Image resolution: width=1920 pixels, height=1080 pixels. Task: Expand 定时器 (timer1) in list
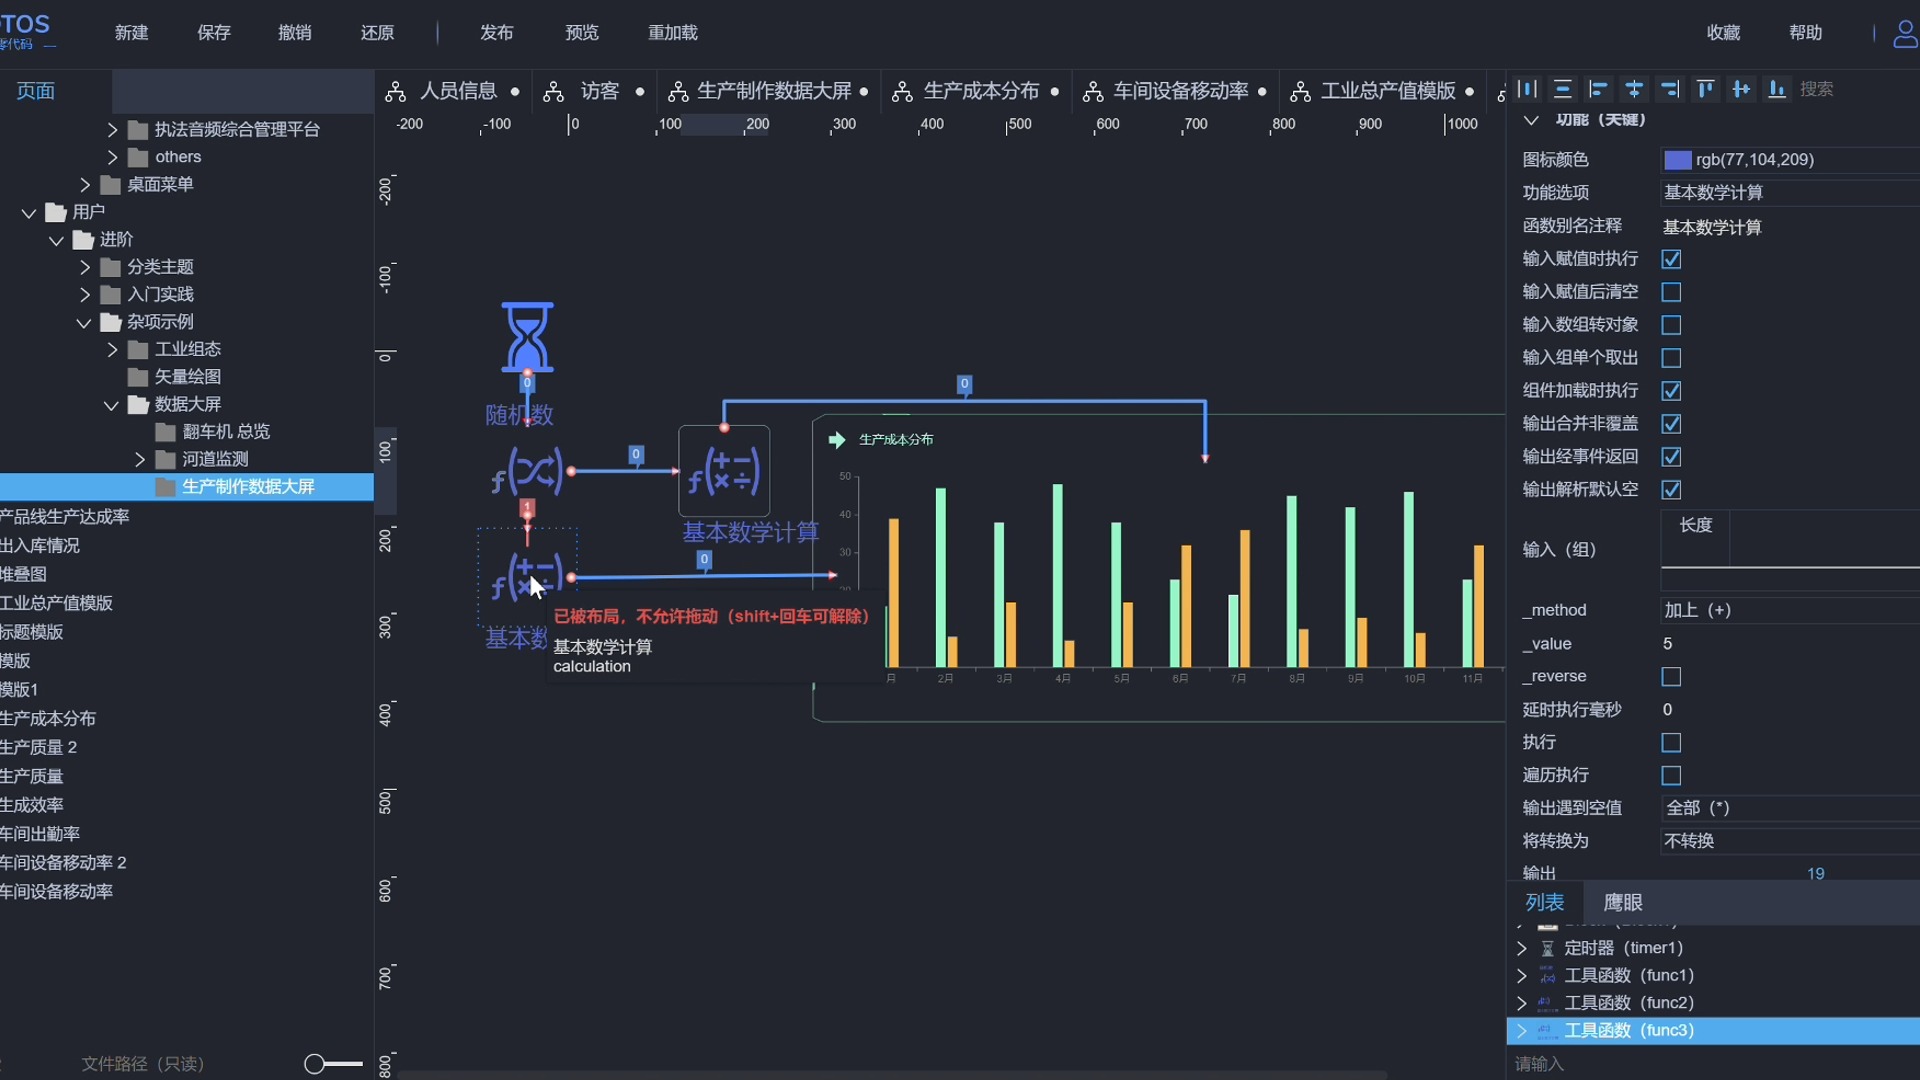click(1522, 948)
